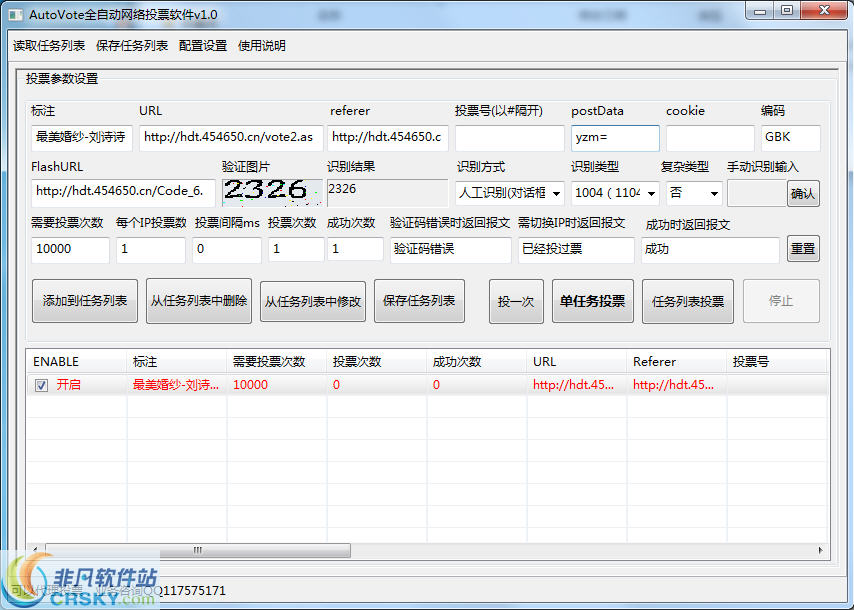Click the 成功时返回报文 field
The image size is (854, 610).
[x=710, y=250]
